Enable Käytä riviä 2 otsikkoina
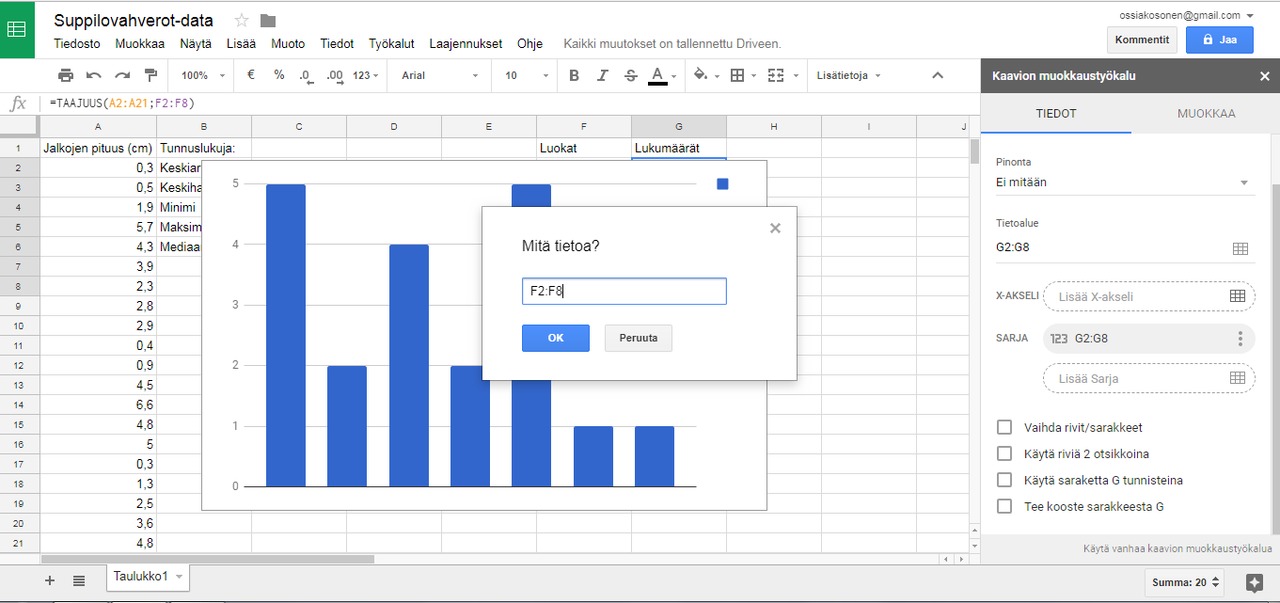 (x=1005, y=454)
